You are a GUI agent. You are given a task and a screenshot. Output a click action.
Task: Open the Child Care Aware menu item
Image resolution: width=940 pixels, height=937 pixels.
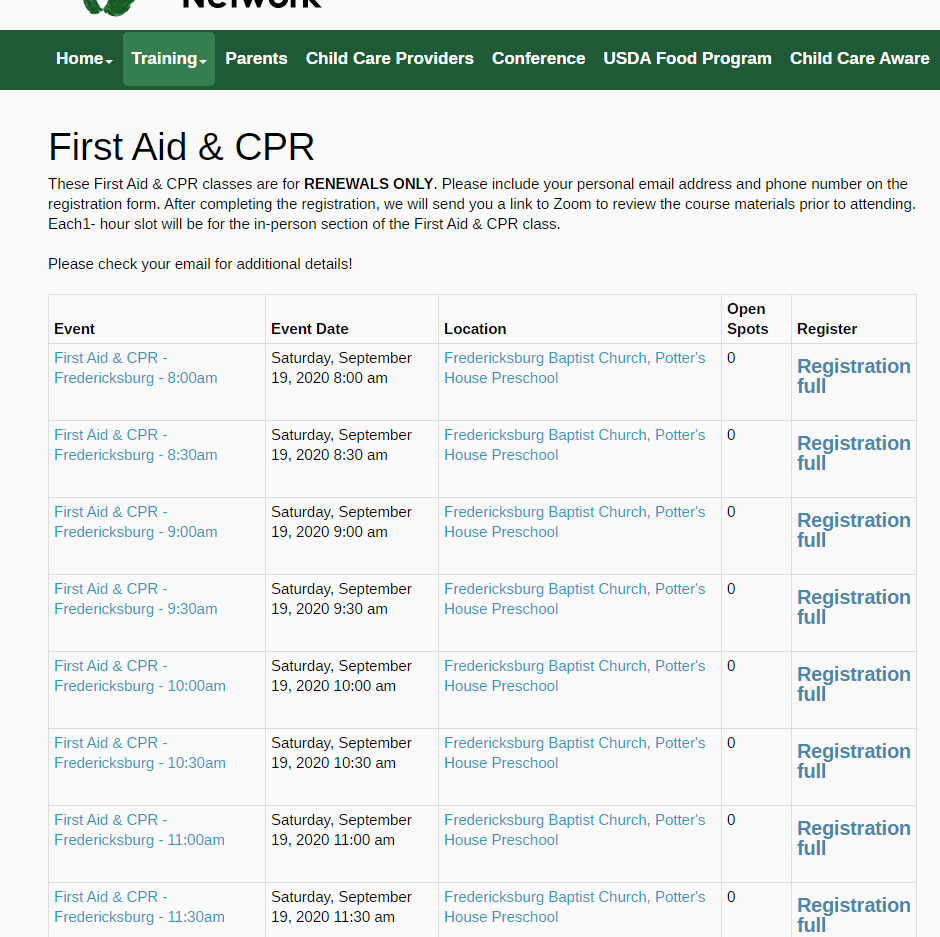coord(859,59)
